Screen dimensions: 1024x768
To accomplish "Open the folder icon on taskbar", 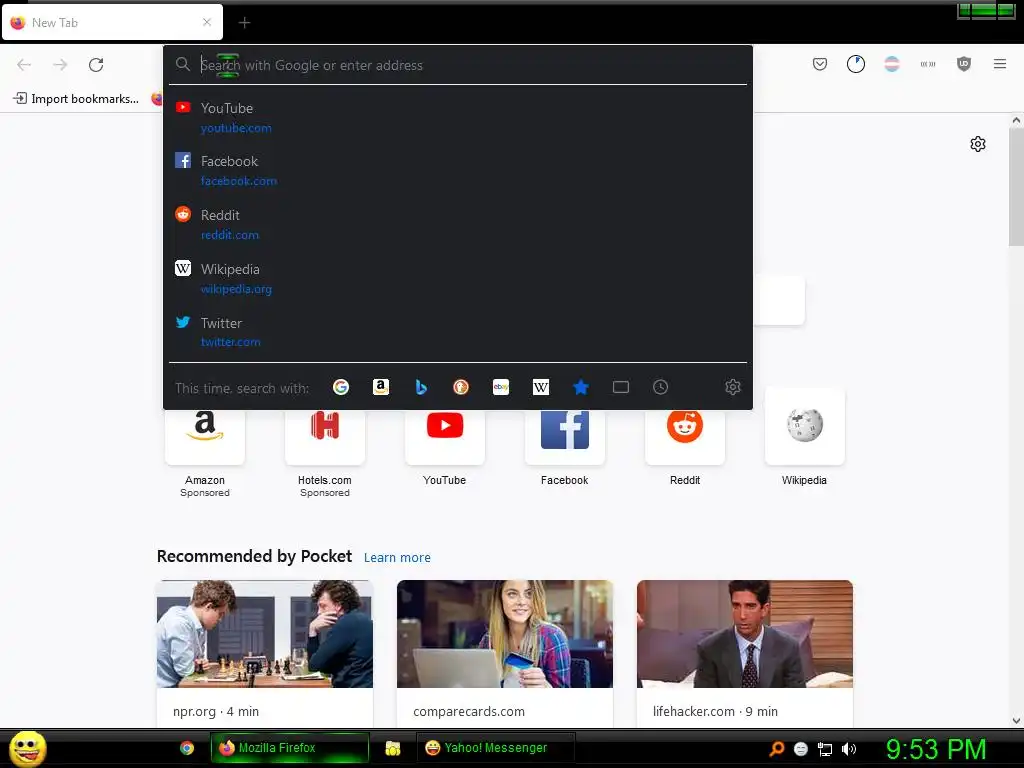I will [392, 748].
